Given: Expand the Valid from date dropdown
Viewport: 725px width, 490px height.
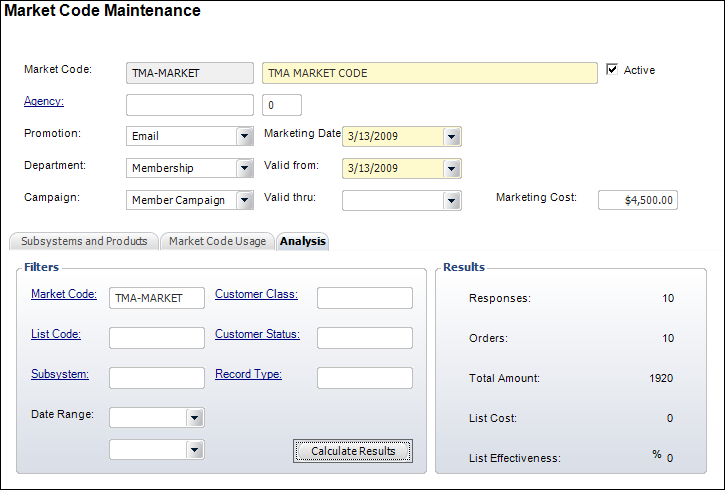Looking at the screenshot, I should [452, 169].
